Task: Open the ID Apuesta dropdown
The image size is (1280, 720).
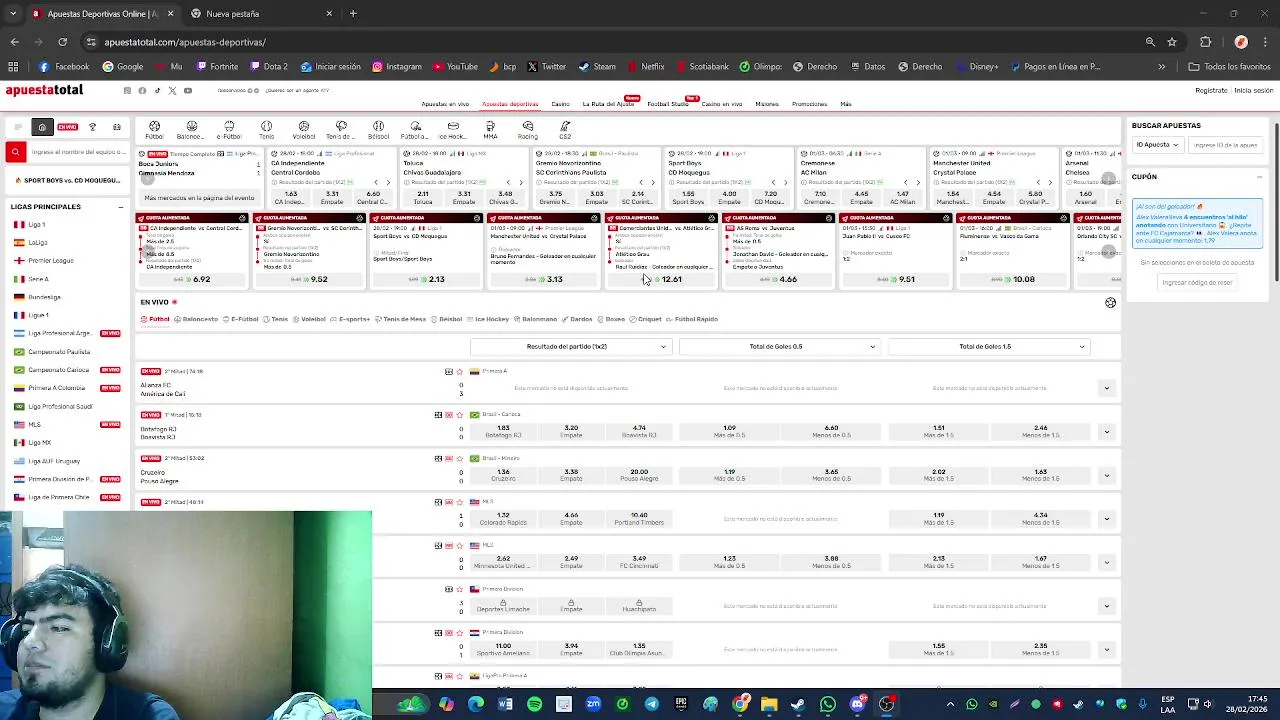Action: pyautogui.click(x=1157, y=145)
